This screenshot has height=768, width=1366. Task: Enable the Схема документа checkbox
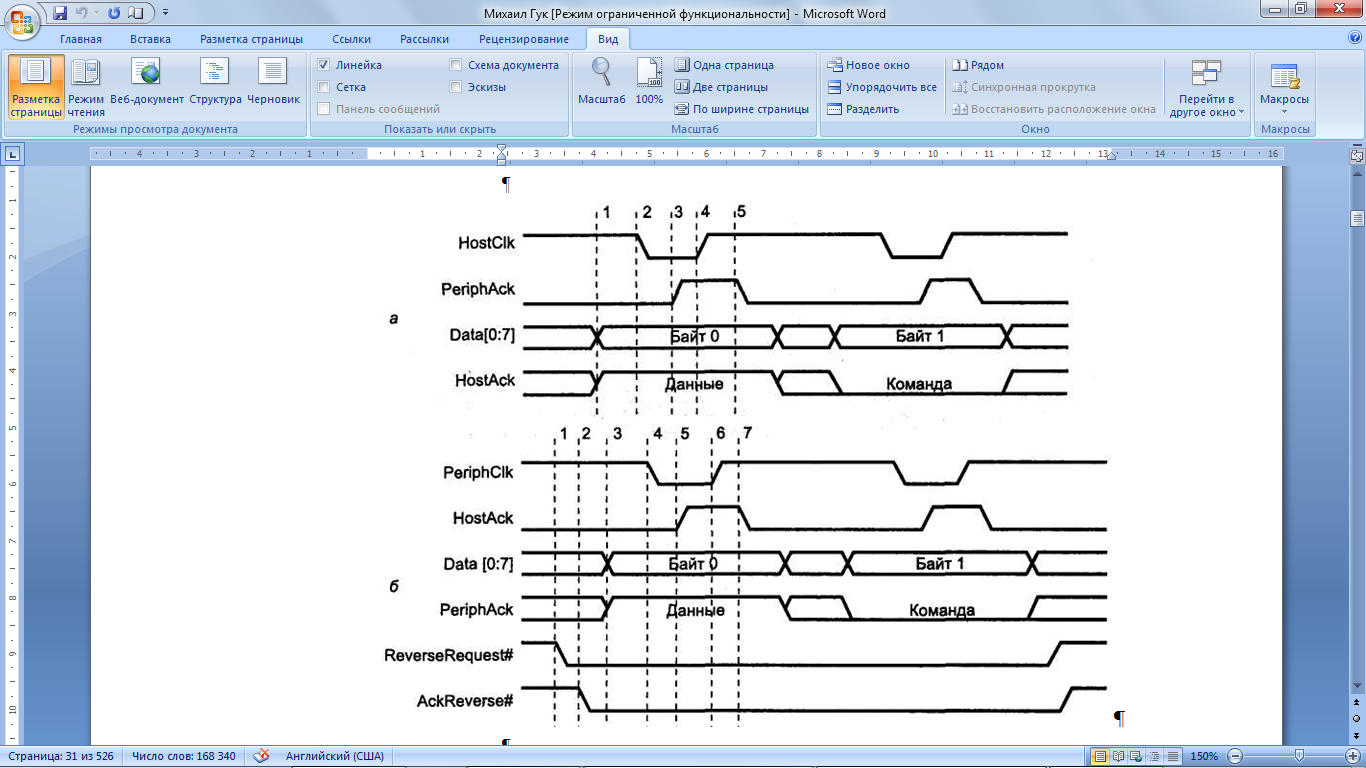coord(456,65)
